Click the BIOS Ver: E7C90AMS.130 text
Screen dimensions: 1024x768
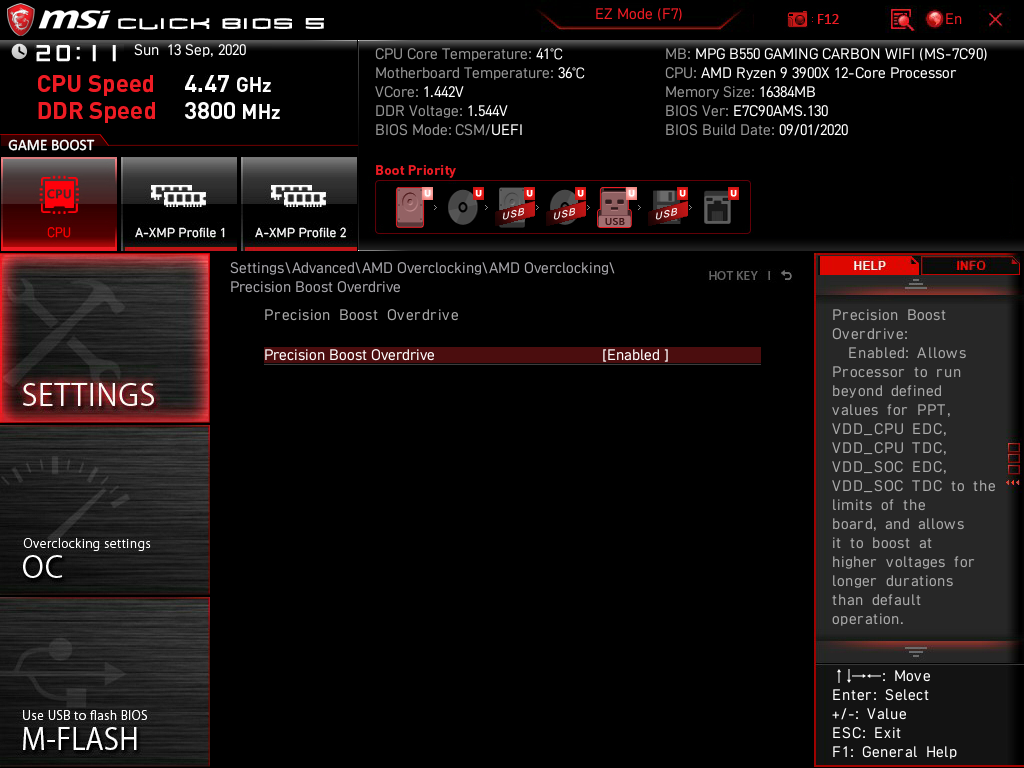point(746,111)
